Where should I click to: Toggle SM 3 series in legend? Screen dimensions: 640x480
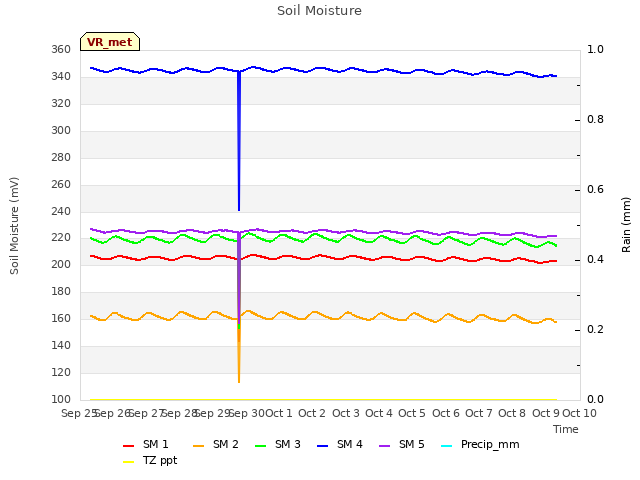pyautogui.click(x=278, y=444)
